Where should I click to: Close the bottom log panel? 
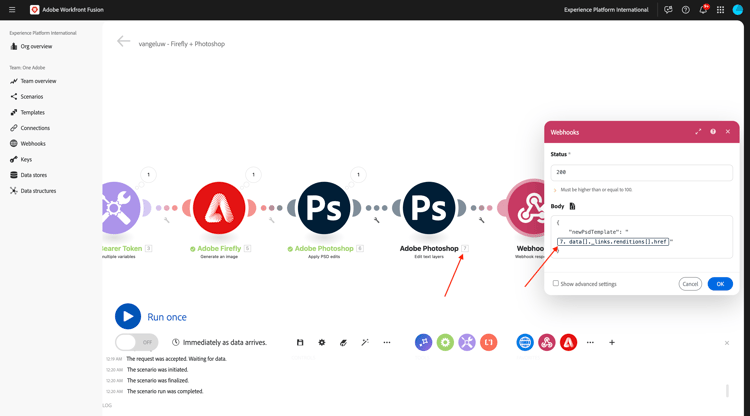pos(727,343)
